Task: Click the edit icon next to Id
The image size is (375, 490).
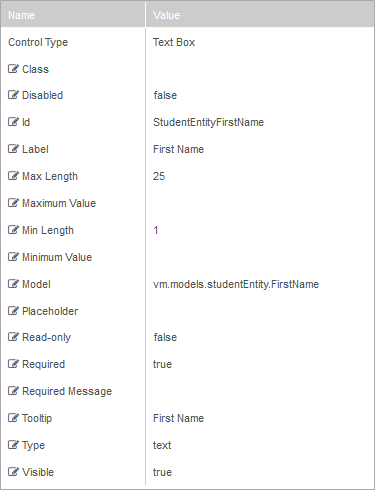Action: pos(13,122)
